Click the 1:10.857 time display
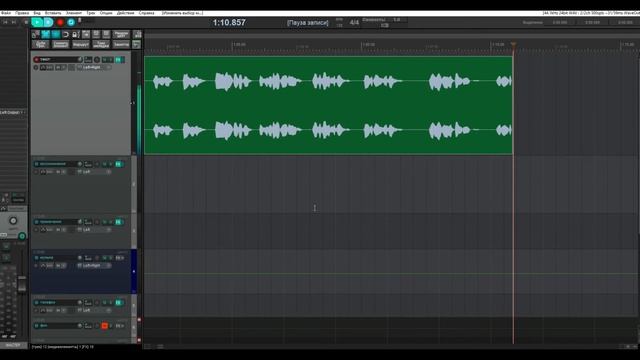Viewport: 640px width, 360px height. [229, 22]
